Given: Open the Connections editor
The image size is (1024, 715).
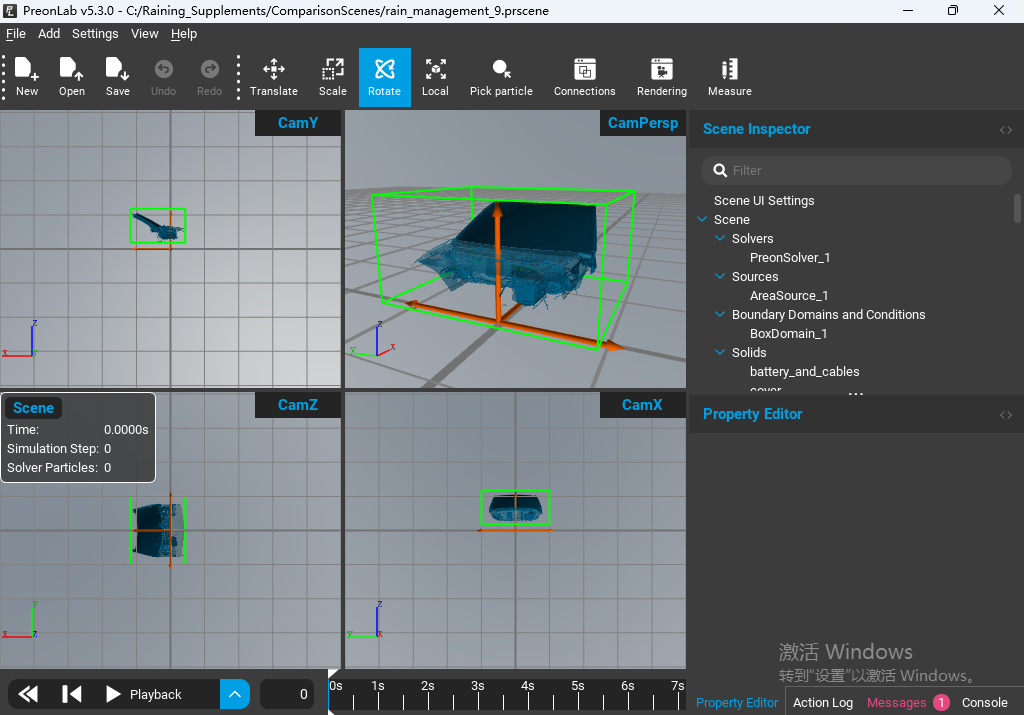Looking at the screenshot, I should (x=584, y=77).
